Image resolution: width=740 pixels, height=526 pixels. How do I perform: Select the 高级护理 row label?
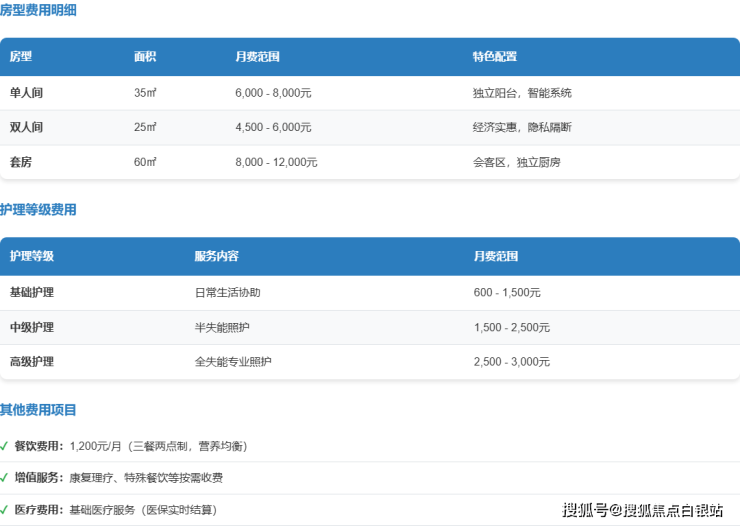pyautogui.click(x=32, y=362)
